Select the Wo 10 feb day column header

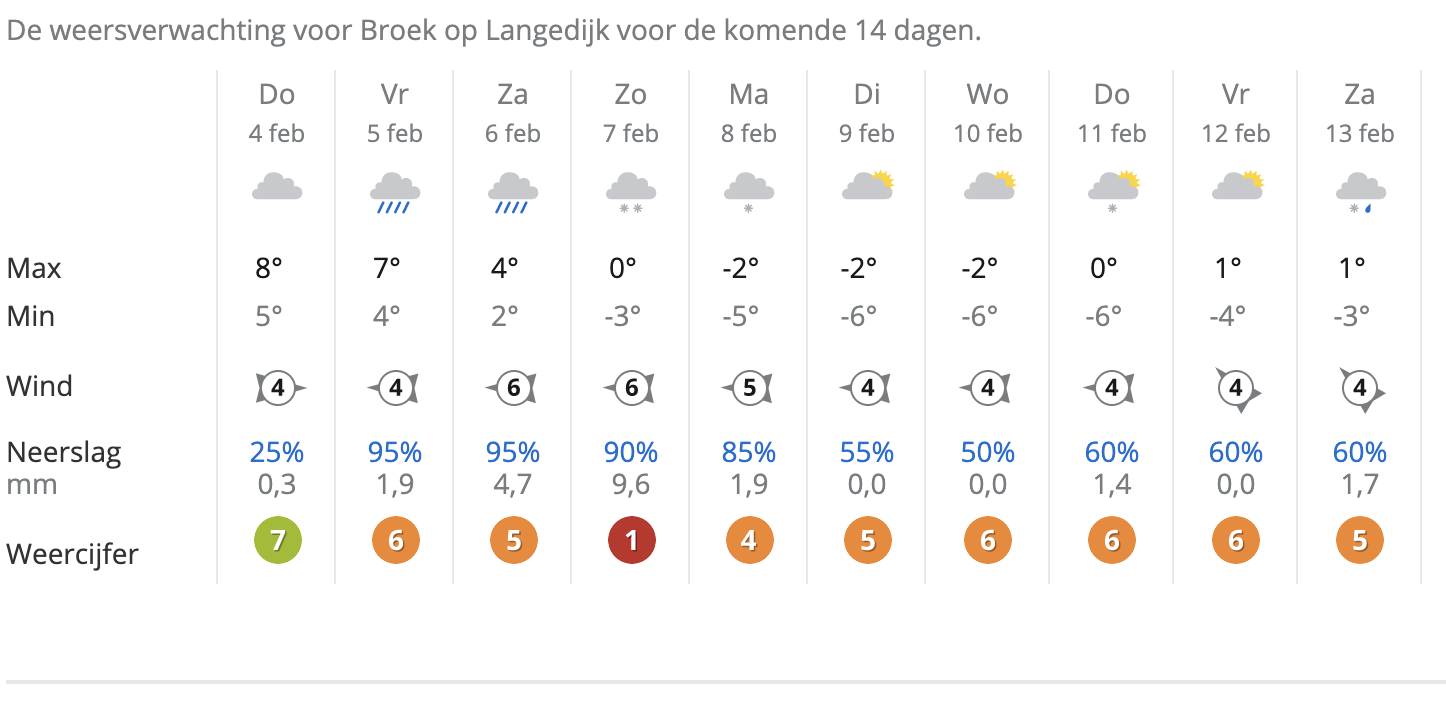click(987, 112)
